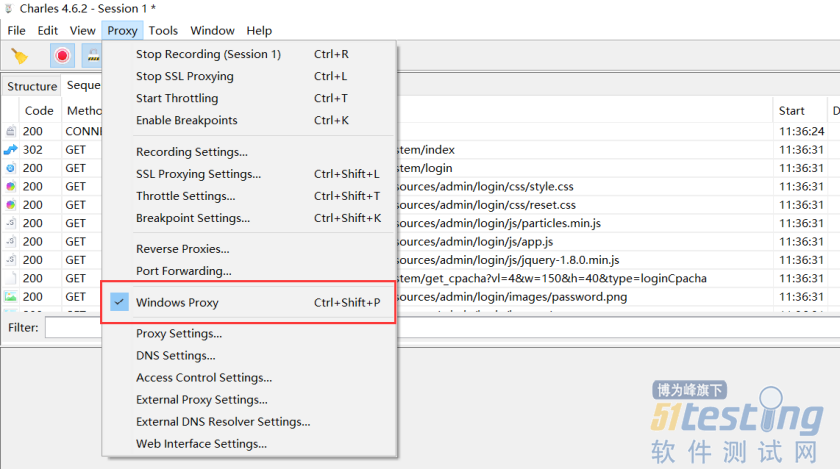The height and width of the screenshot is (470, 840).
Task: Click the script icon of particles.min.js row
Action: tap(11, 223)
